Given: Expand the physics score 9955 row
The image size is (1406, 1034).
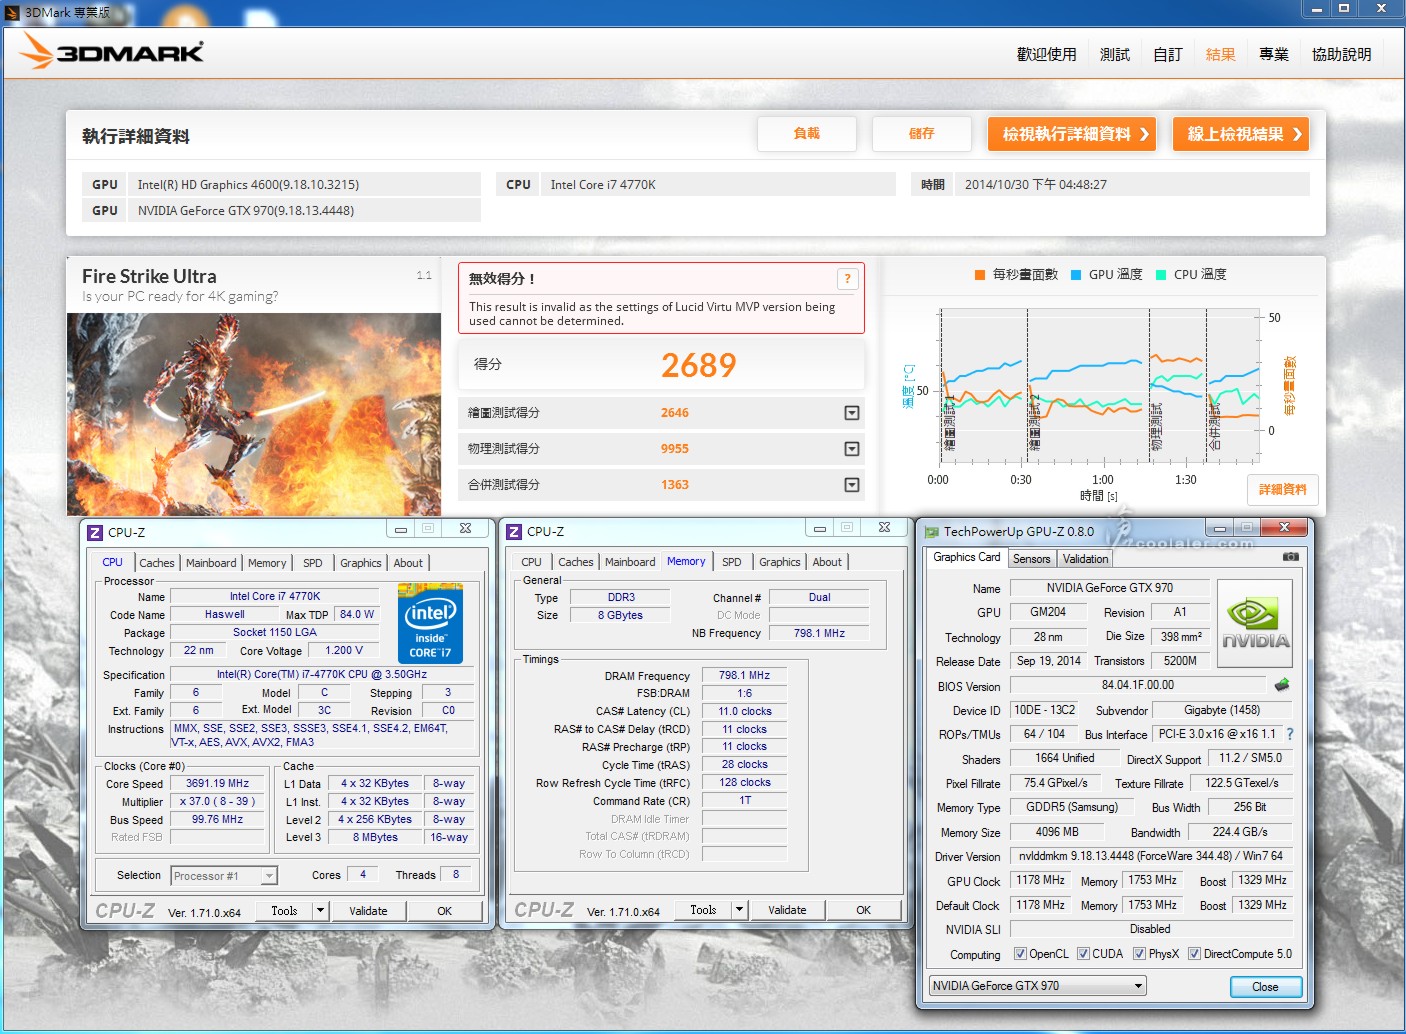Looking at the screenshot, I should 852,449.
